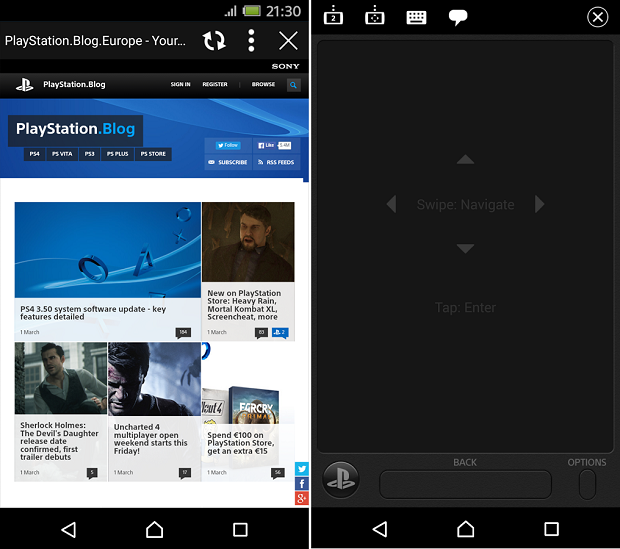Open the BROWSE menu
Viewport: 620px width, 549px height.
tap(263, 84)
